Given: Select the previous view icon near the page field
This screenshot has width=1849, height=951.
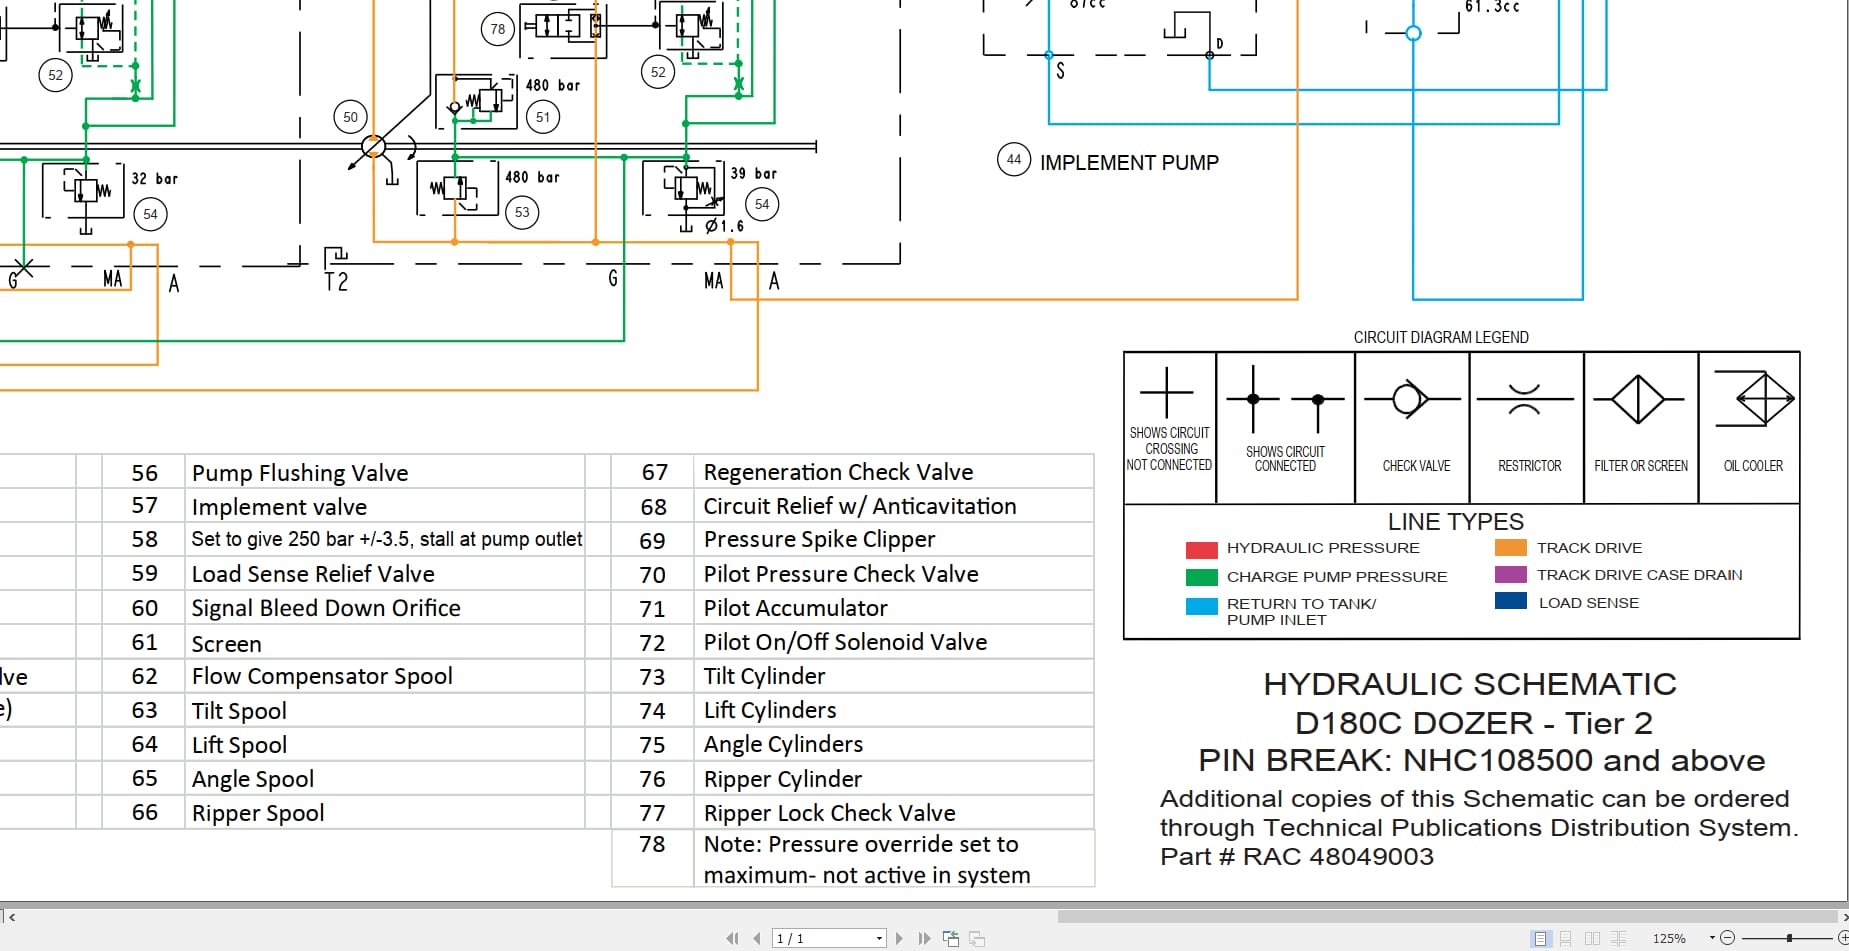Looking at the screenshot, I should pyautogui.click(x=950, y=938).
